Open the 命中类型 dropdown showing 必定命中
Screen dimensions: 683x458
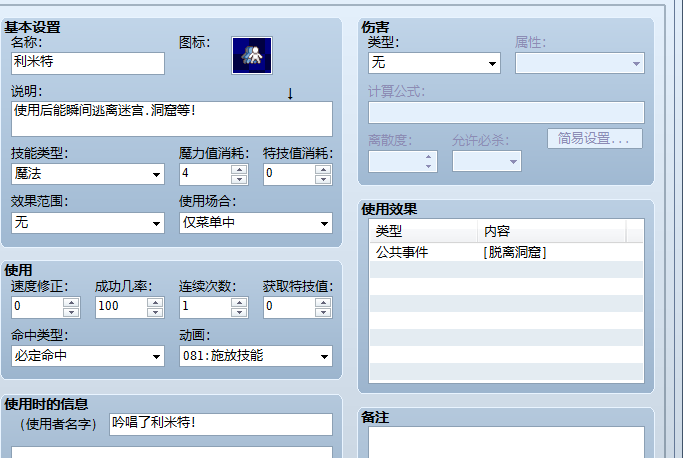(x=88, y=356)
